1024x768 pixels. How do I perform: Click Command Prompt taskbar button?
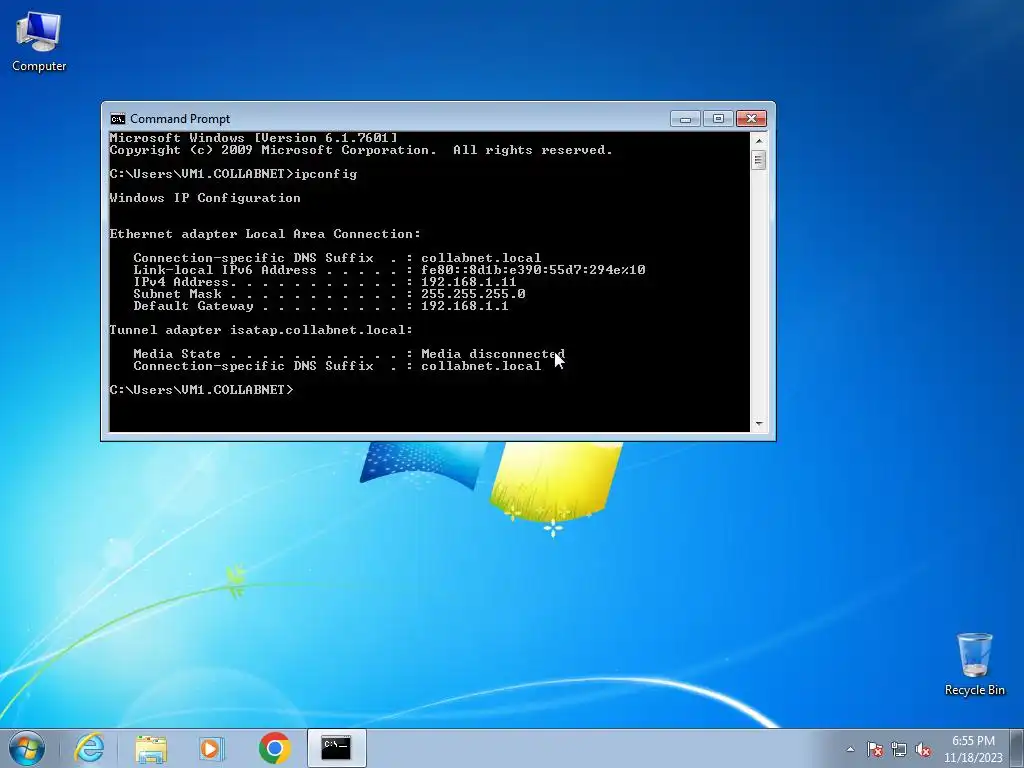(x=336, y=748)
